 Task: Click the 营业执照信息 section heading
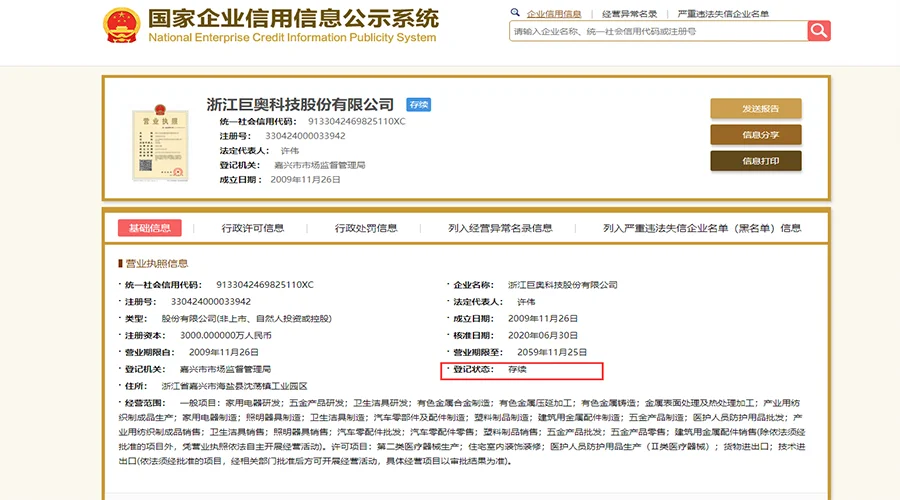pyautogui.click(x=157, y=263)
